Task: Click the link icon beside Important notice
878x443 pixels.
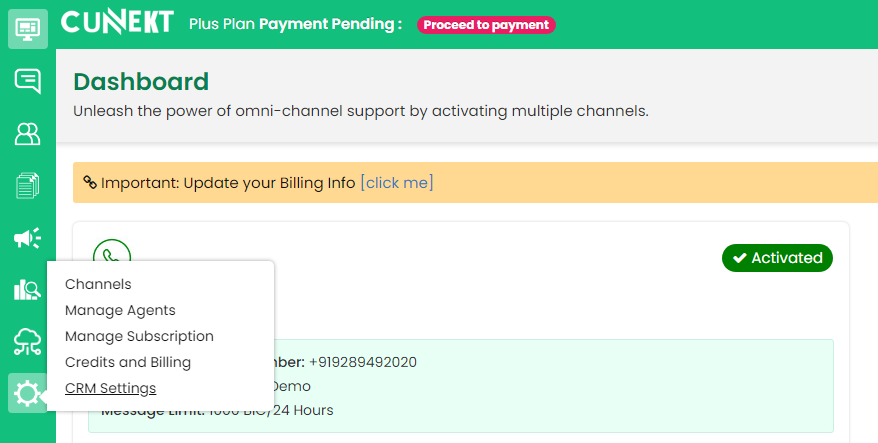Action: [90, 182]
